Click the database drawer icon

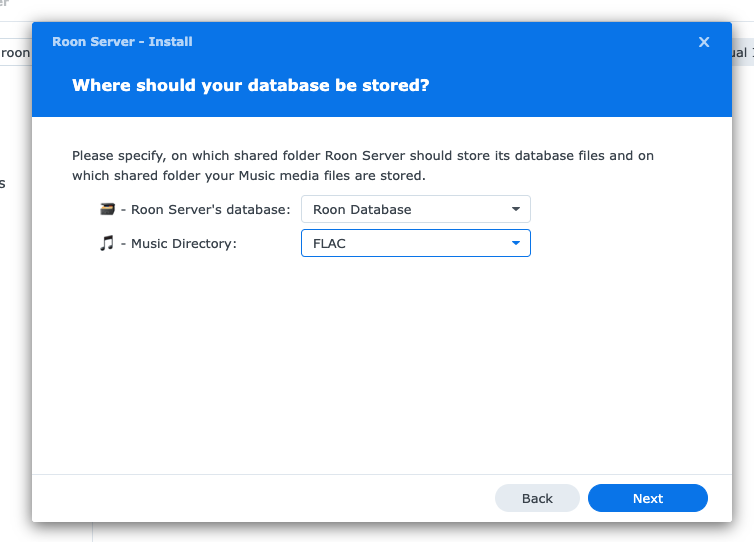107,210
